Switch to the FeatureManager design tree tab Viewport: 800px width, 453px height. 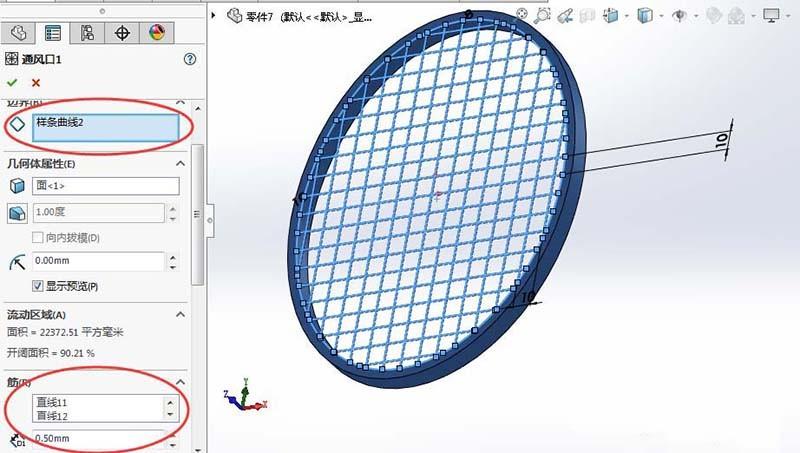point(18,33)
